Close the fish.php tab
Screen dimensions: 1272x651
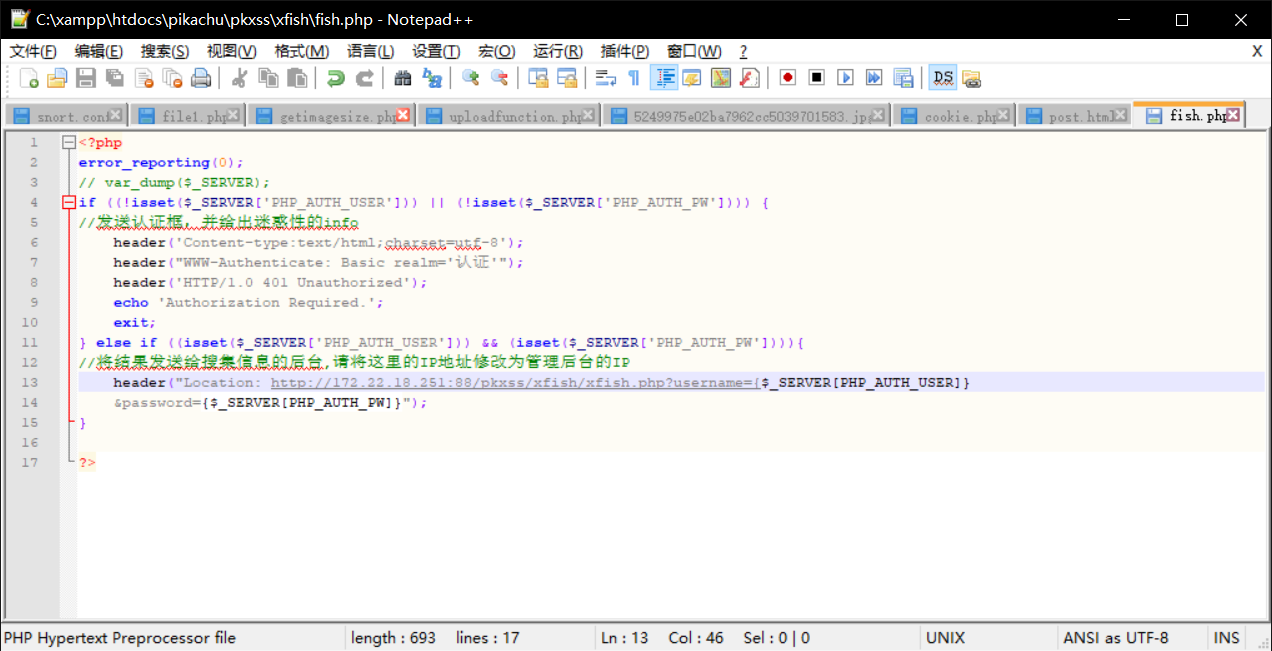point(1233,115)
